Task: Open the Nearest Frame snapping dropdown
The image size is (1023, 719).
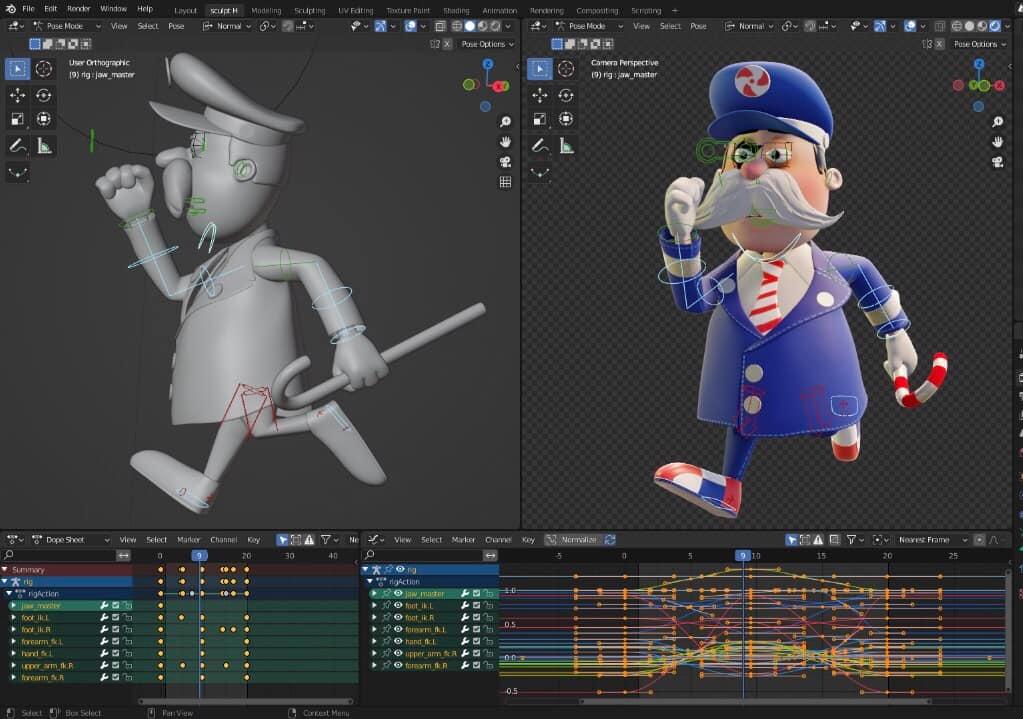Action: click(x=932, y=540)
